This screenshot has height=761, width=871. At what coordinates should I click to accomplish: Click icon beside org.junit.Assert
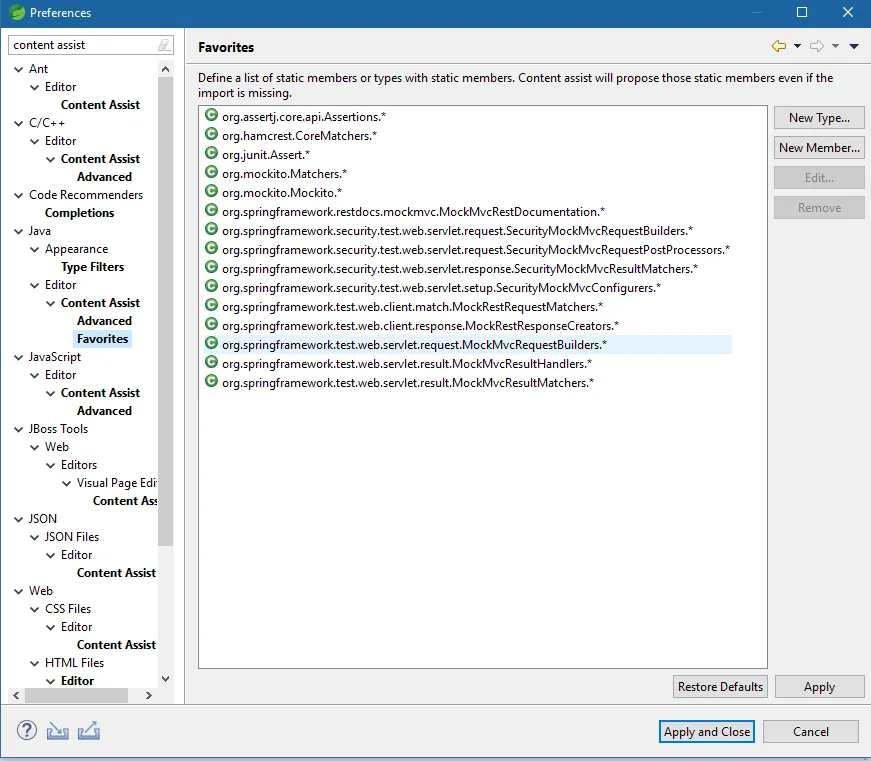point(211,153)
